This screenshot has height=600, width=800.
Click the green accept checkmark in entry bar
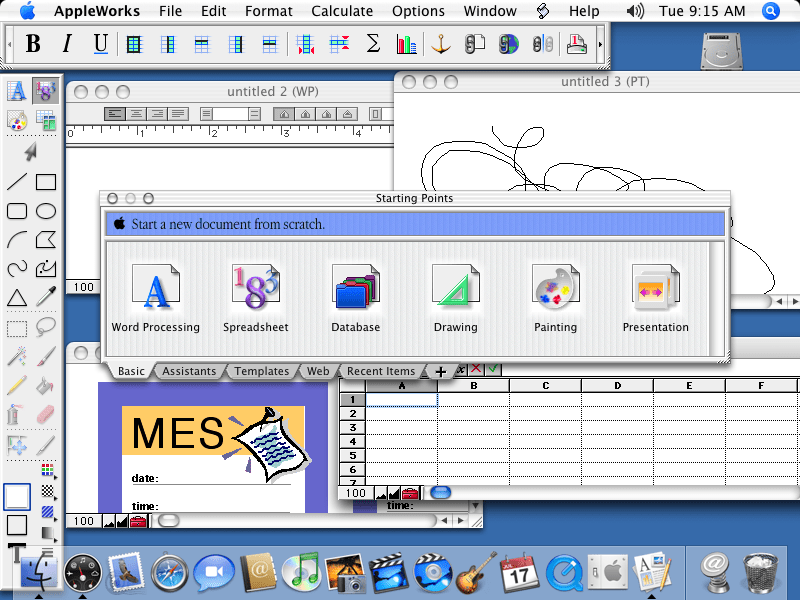point(493,369)
